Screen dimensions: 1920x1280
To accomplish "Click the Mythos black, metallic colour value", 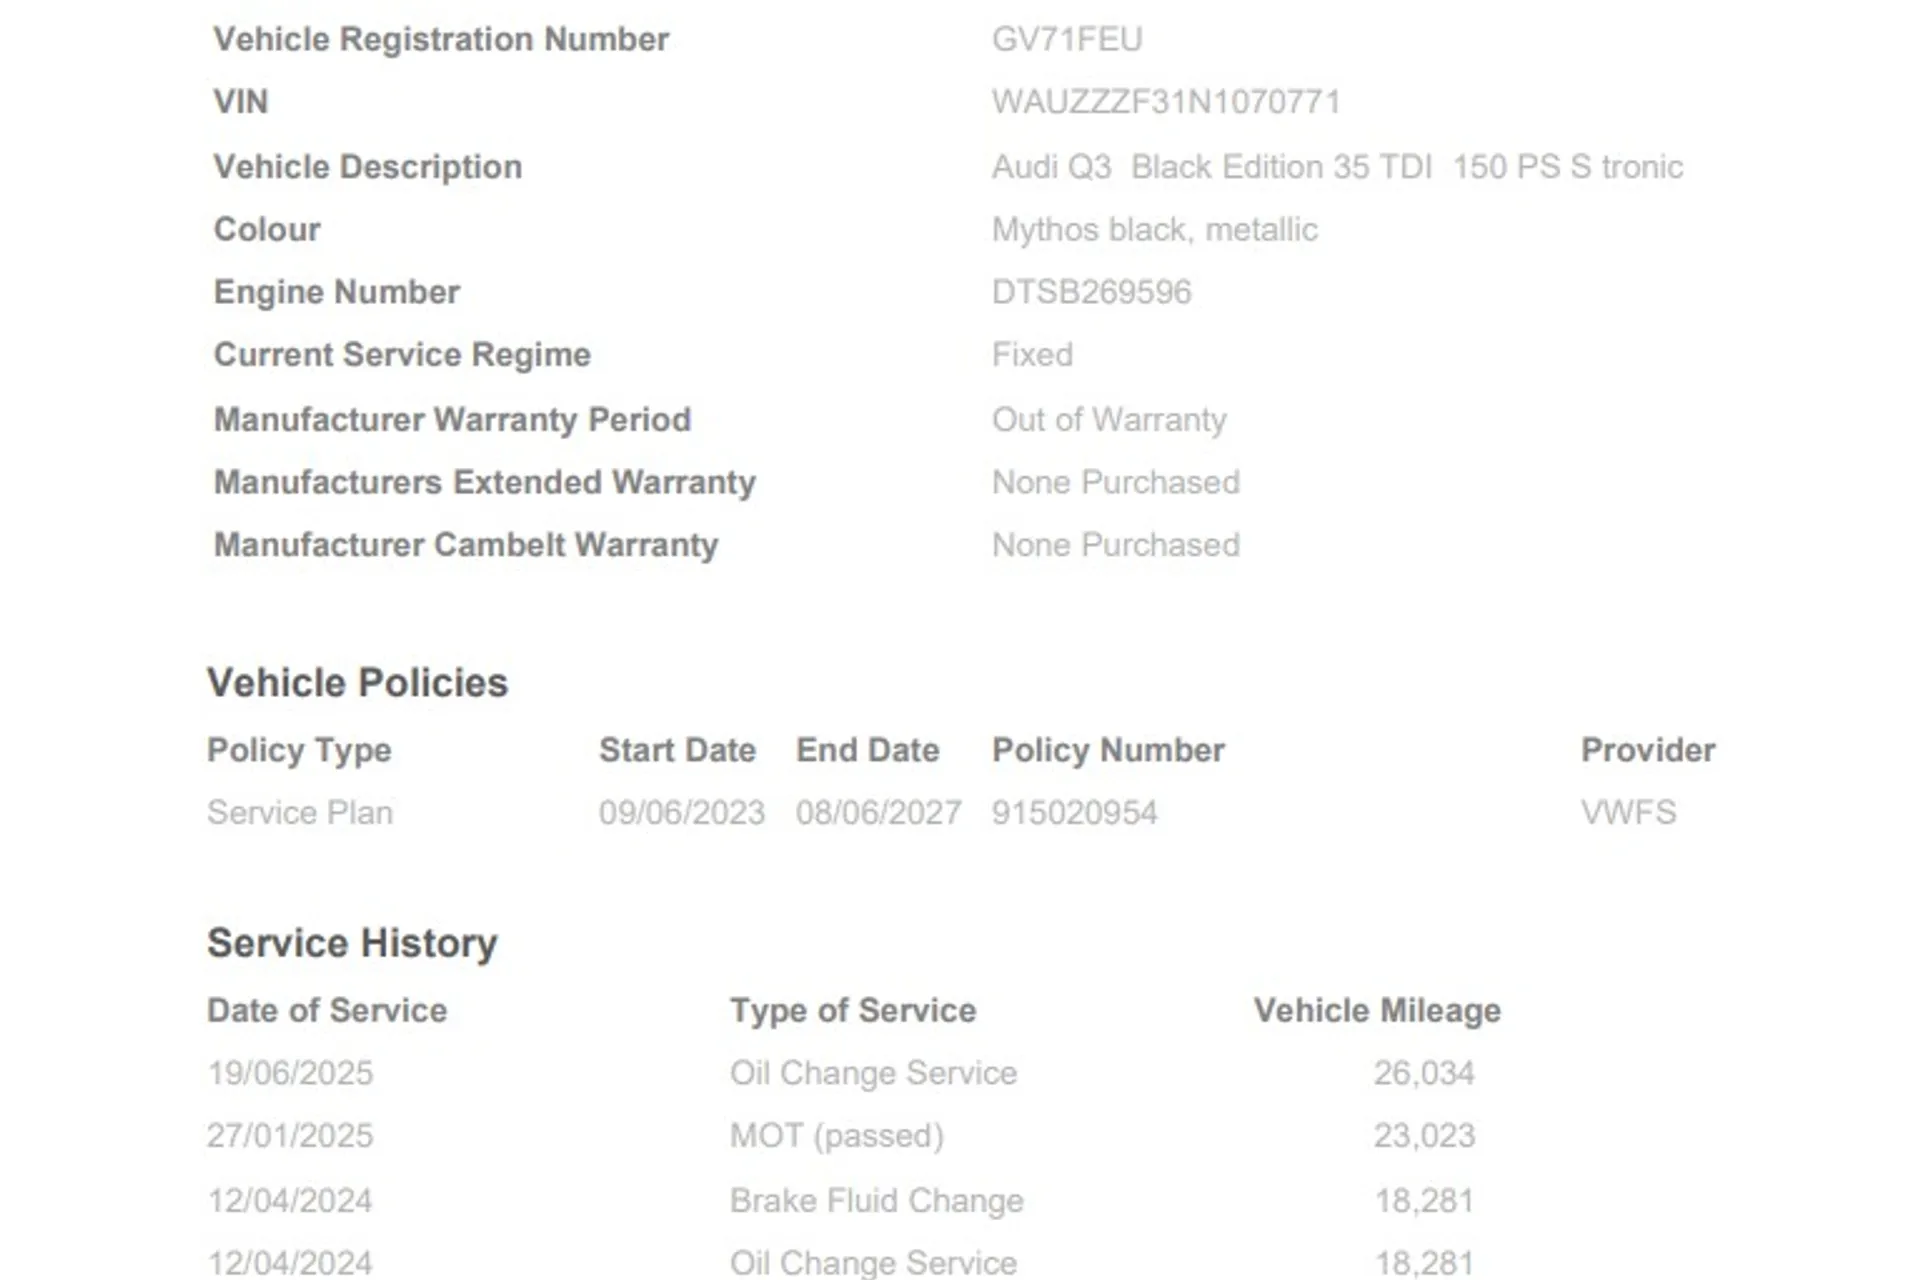I will 1154,230.
